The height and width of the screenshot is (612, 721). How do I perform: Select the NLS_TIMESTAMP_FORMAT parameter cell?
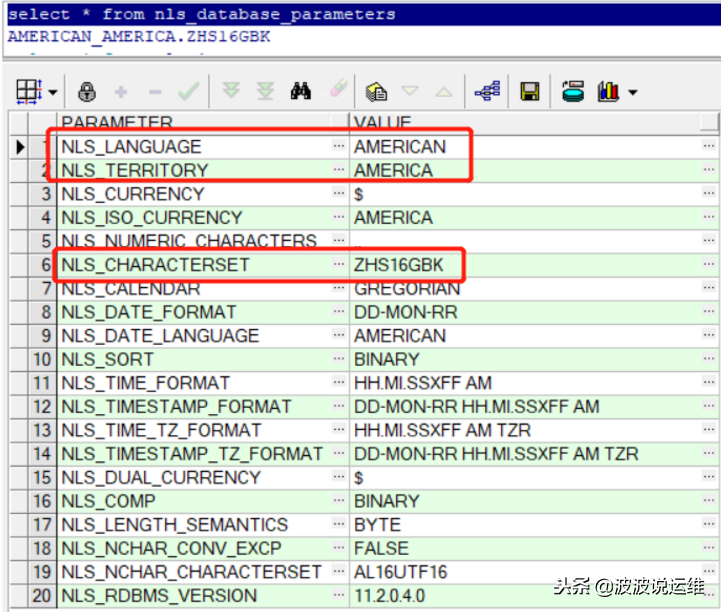pyautogui.click(x=202, y=406)
